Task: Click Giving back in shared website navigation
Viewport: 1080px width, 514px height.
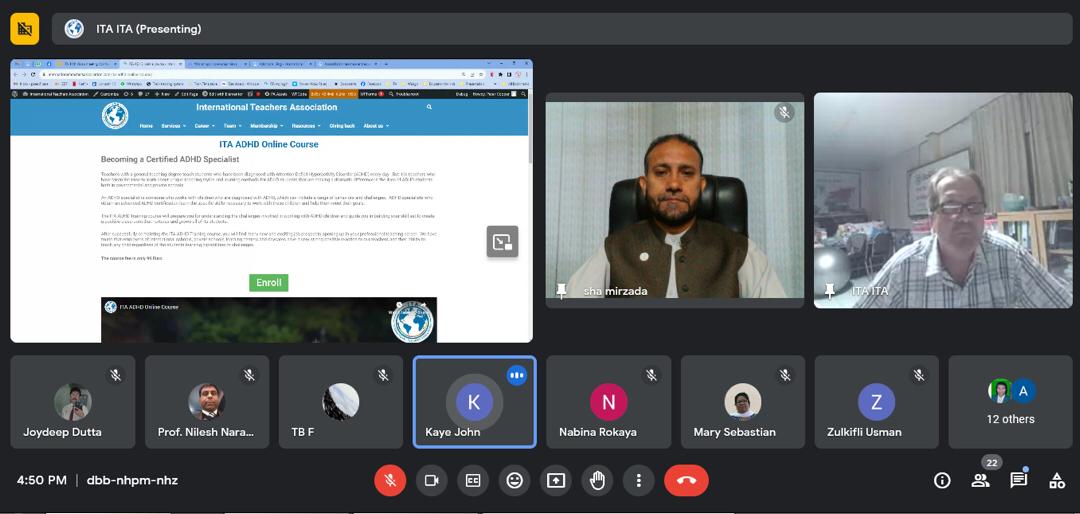Action: pos(342,126)
